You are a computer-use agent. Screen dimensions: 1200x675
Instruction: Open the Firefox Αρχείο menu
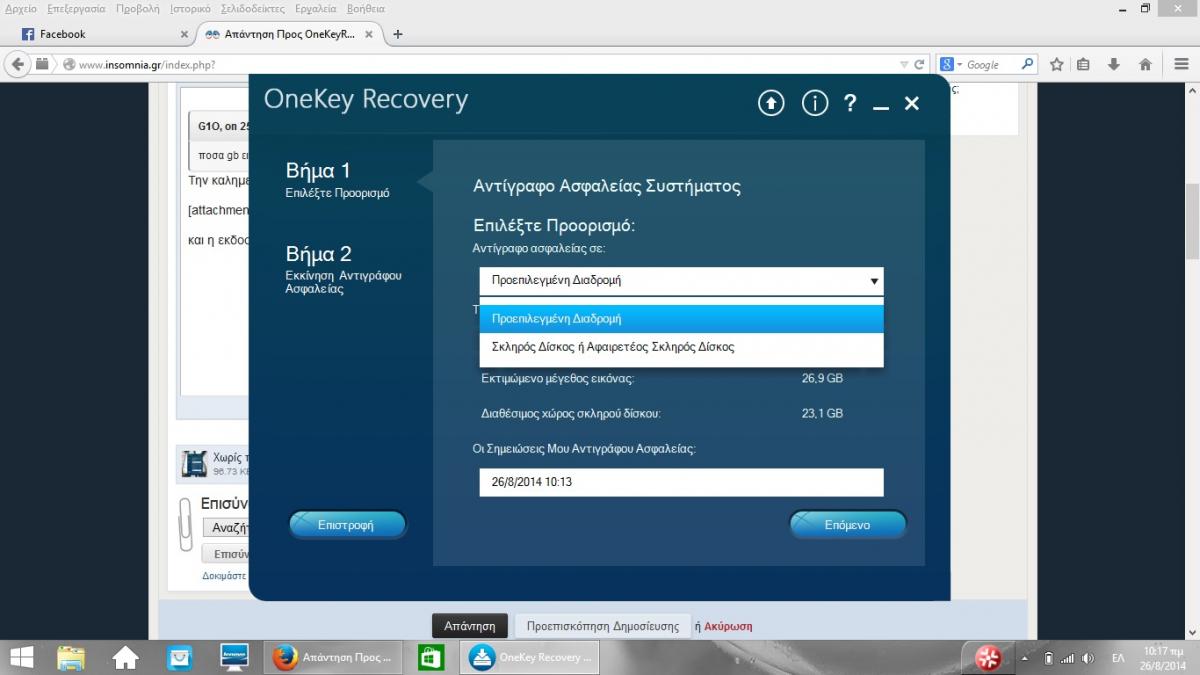pyautogui.click(x=21, y=8)
